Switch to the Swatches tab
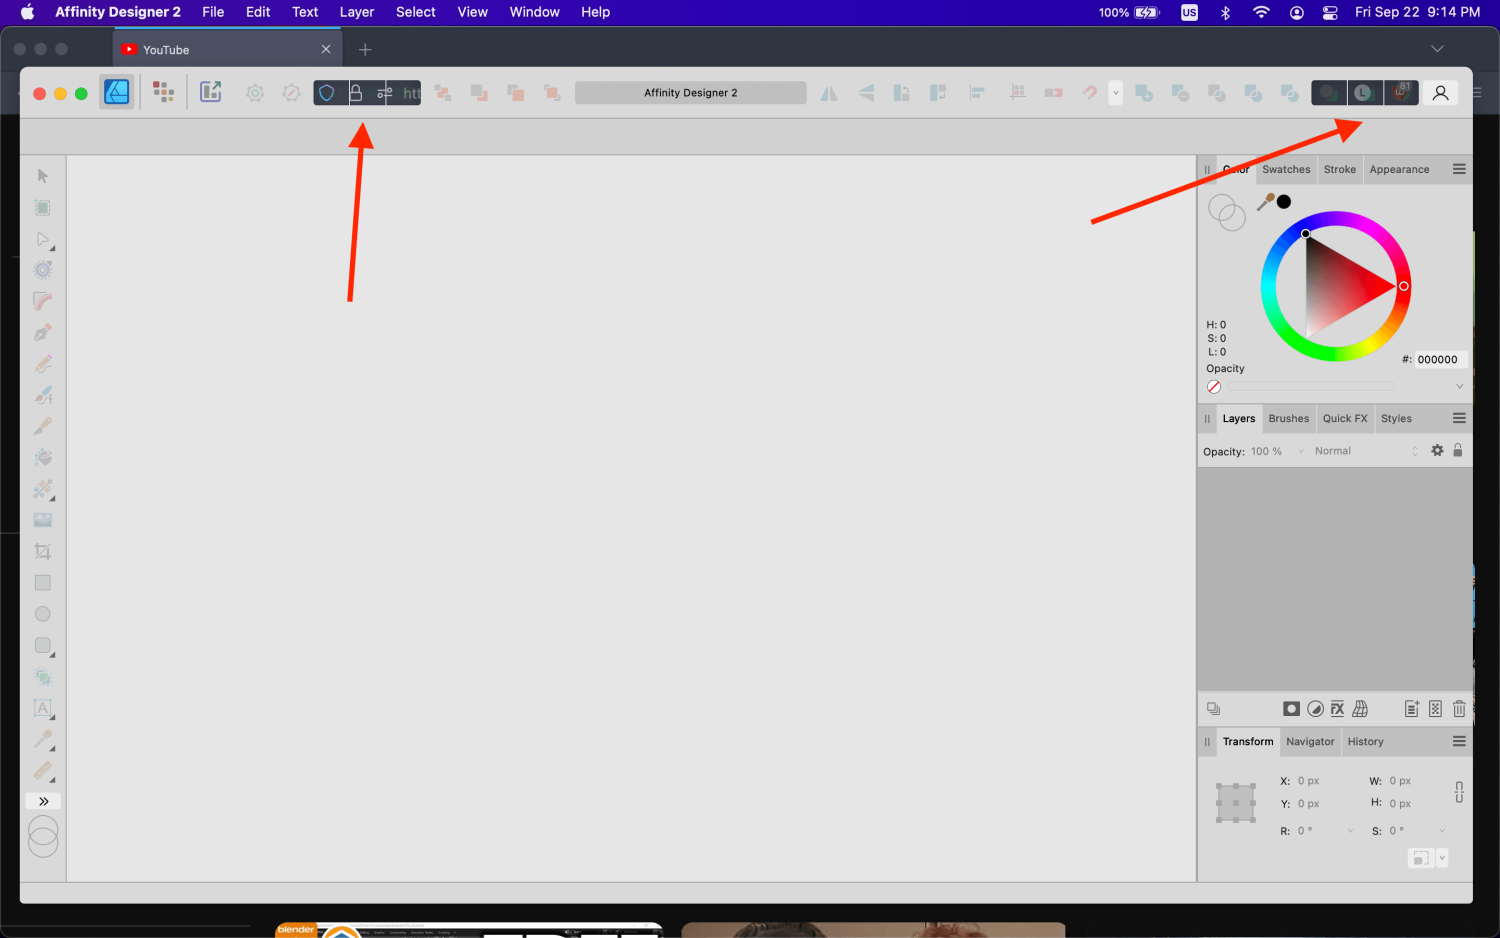 (x=1286, y=169)
